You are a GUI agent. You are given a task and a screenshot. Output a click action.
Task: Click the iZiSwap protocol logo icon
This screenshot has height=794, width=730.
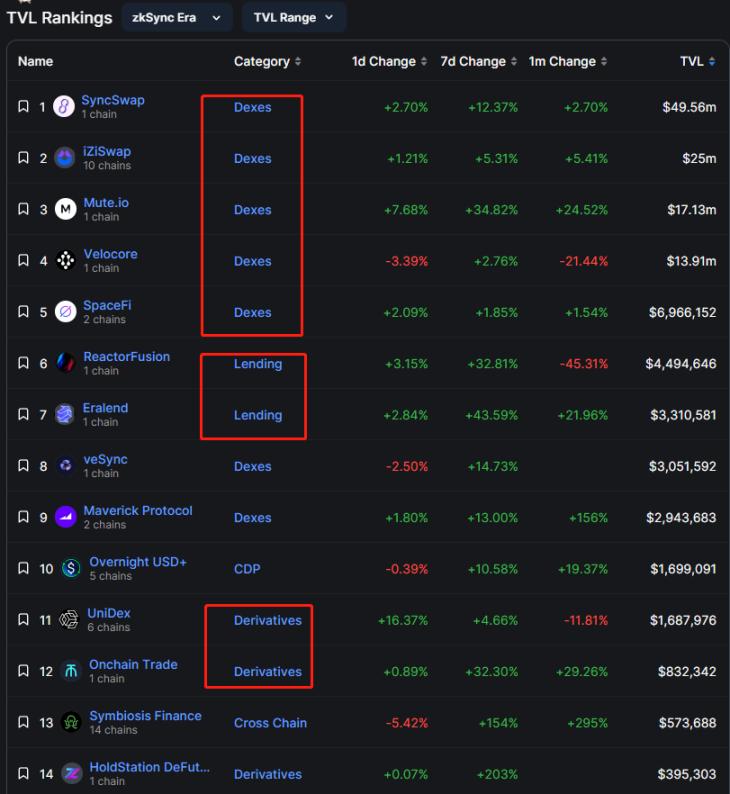(x=64, y=158)
